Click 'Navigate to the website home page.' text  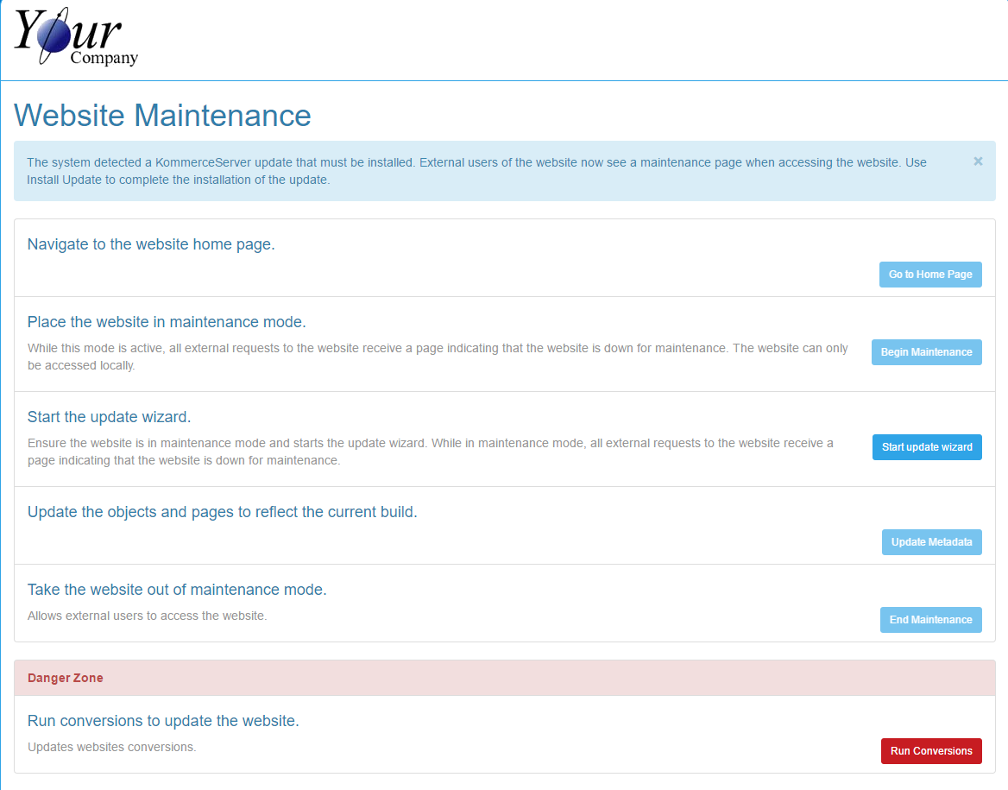pos(151,244)
